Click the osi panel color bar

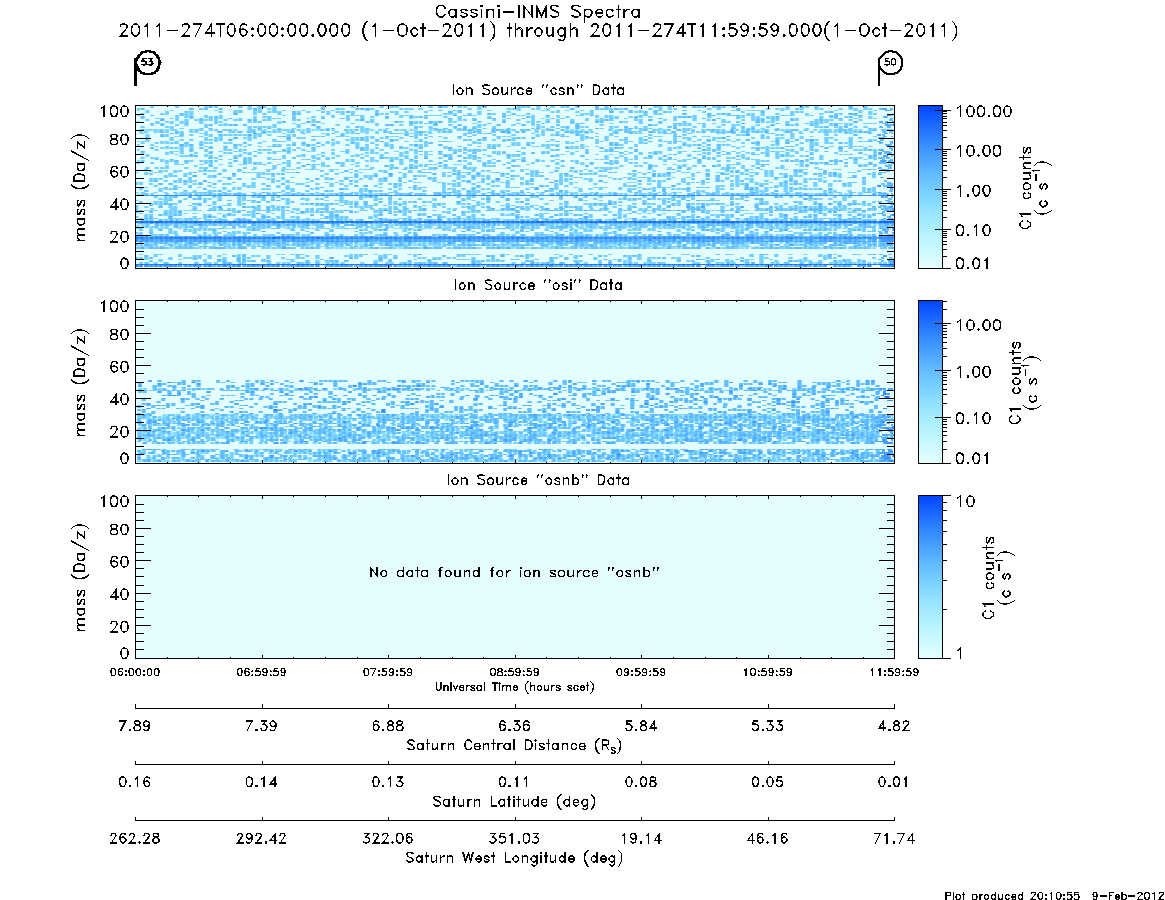click(x=930, y=382)
